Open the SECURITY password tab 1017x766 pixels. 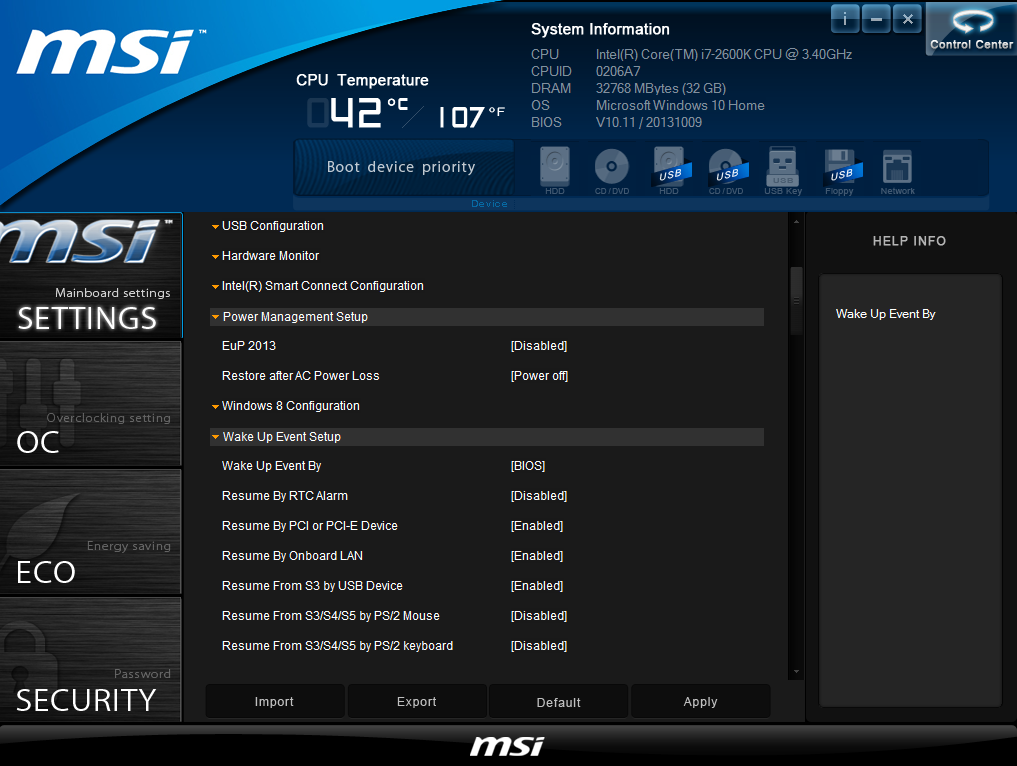91,660
